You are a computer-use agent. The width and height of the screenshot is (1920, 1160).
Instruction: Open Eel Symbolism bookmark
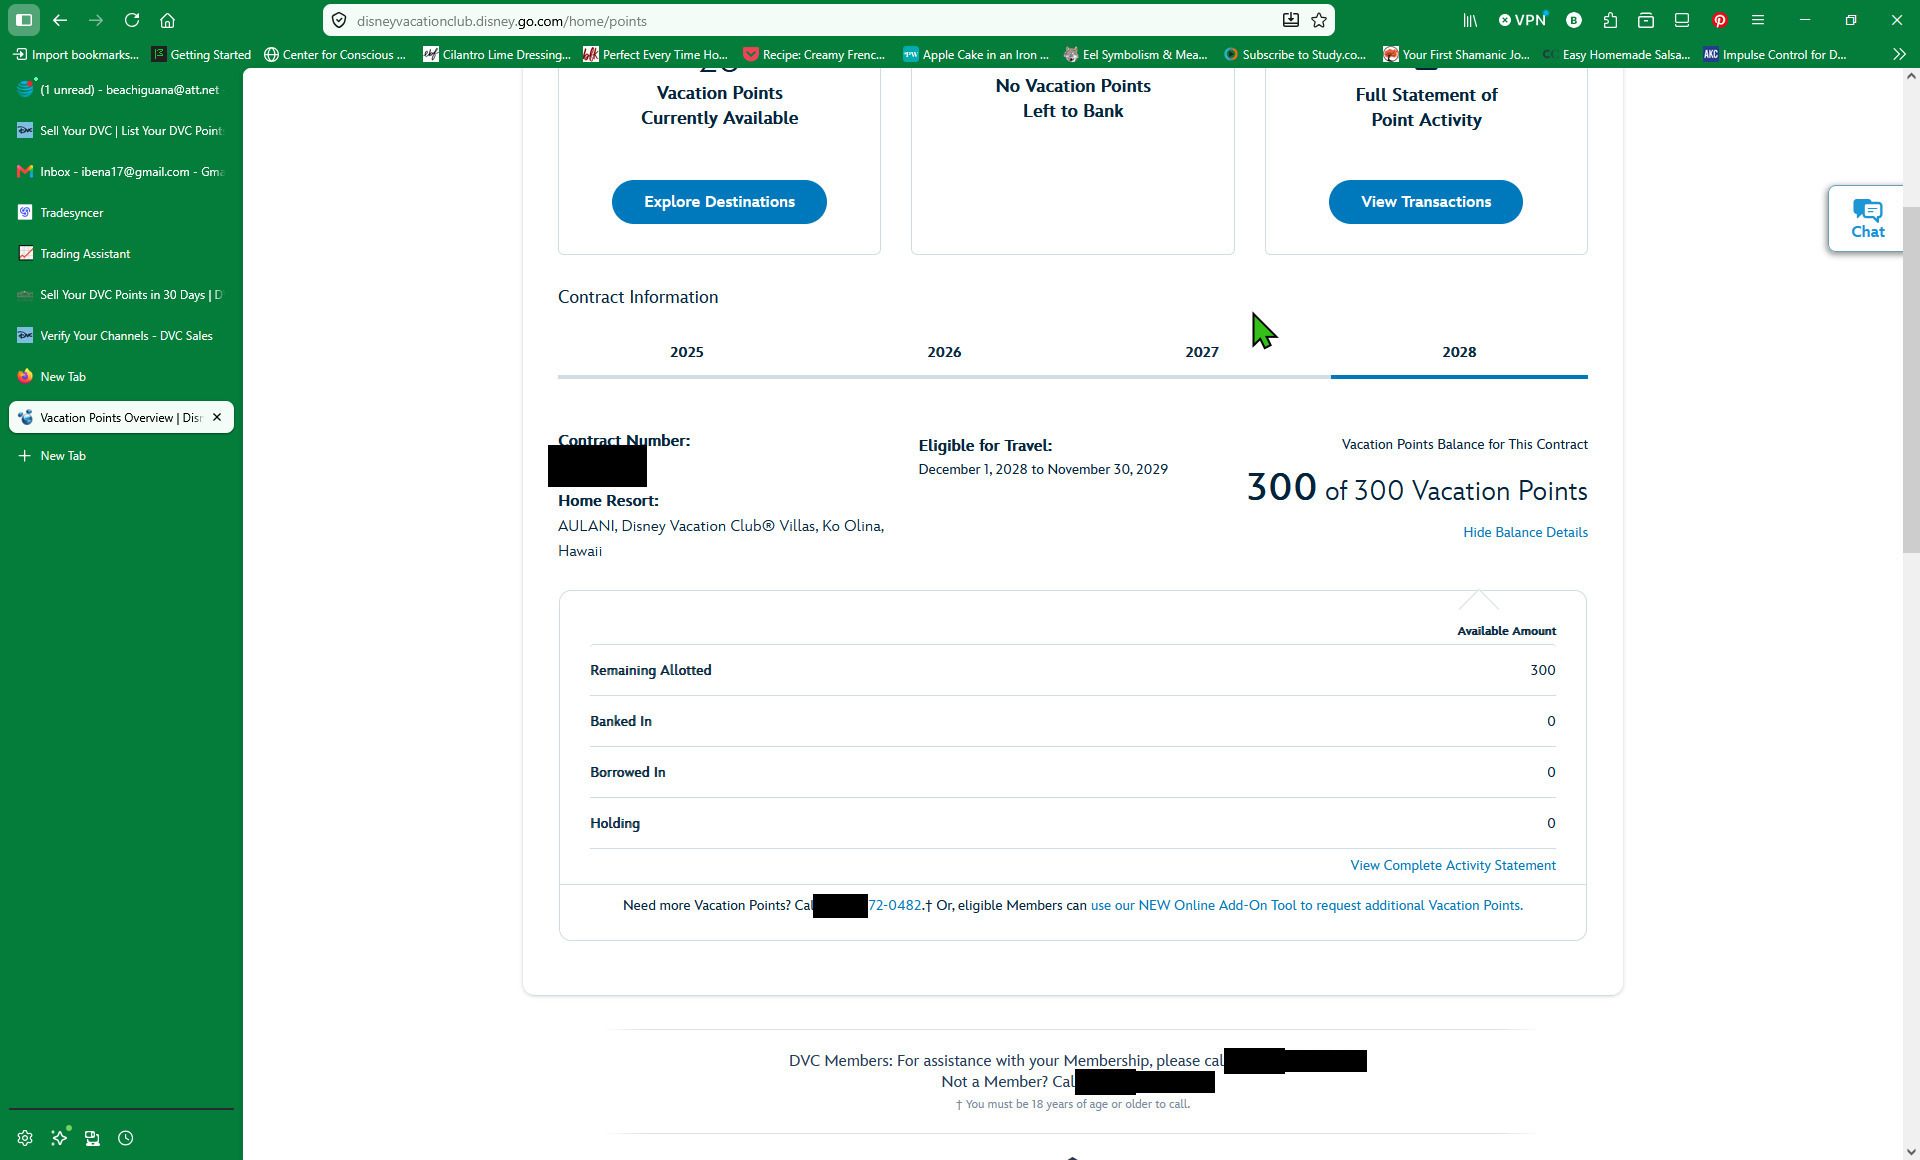click(1135, 54)
